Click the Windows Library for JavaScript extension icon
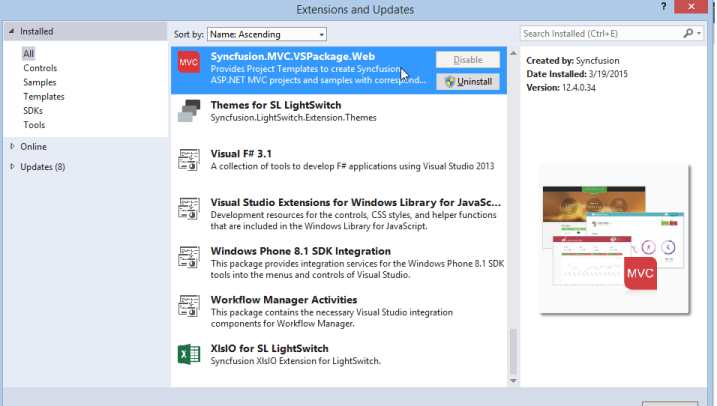717x406 pixels. click(189, 208)
